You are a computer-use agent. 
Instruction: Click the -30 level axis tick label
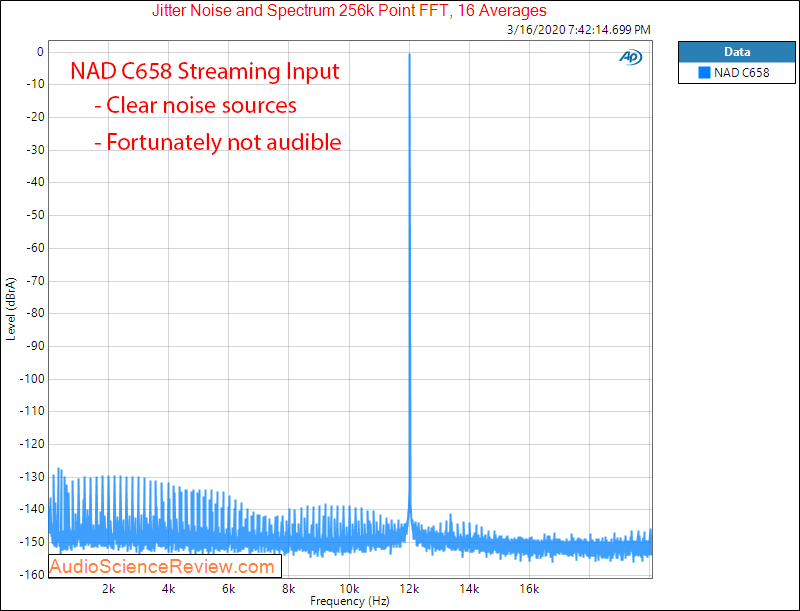coord(35,150)
